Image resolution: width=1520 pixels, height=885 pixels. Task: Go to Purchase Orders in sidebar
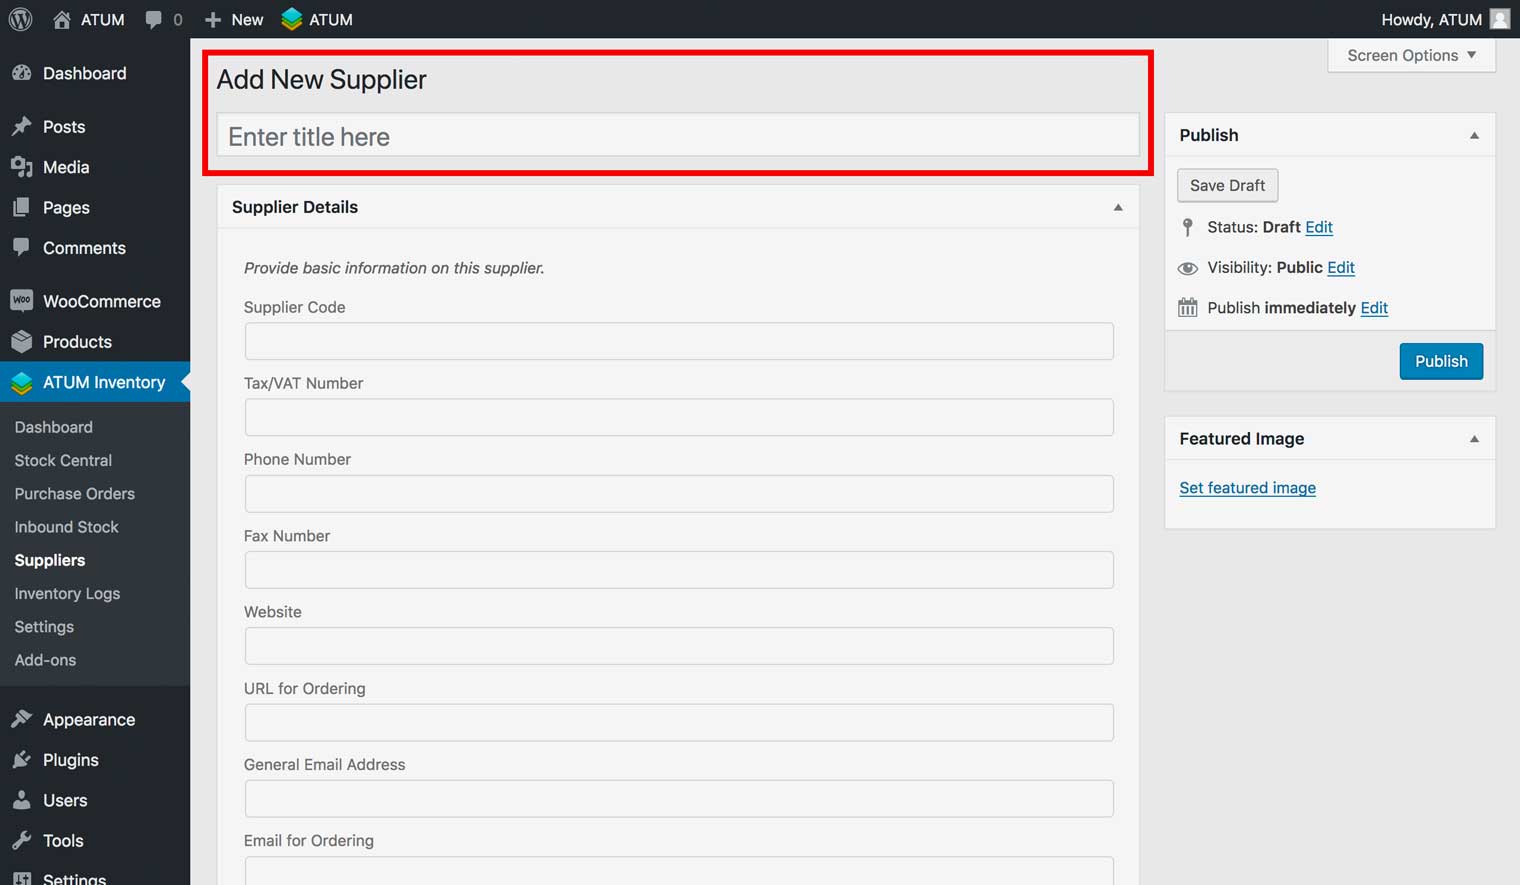click(x=74, y=493)
